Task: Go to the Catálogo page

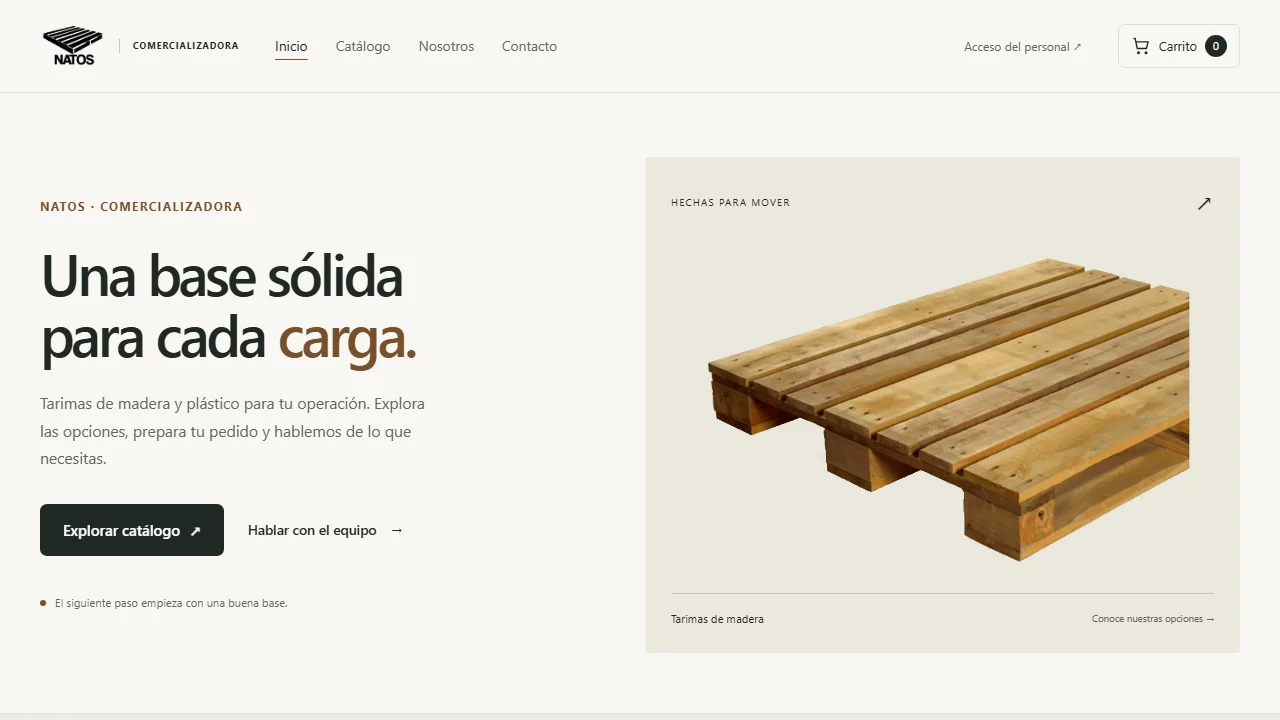Action: pyautogui.click(x=363, y=46)
